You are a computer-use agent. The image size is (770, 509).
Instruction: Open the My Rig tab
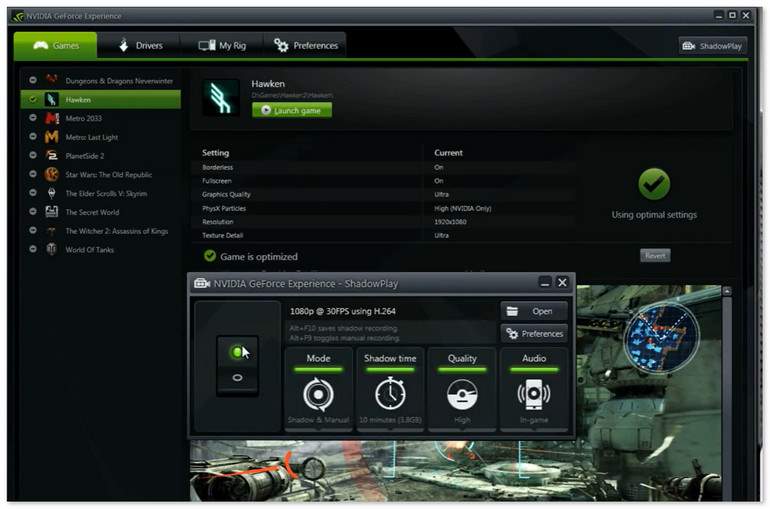pyautogui.click(x=222, y=46)
